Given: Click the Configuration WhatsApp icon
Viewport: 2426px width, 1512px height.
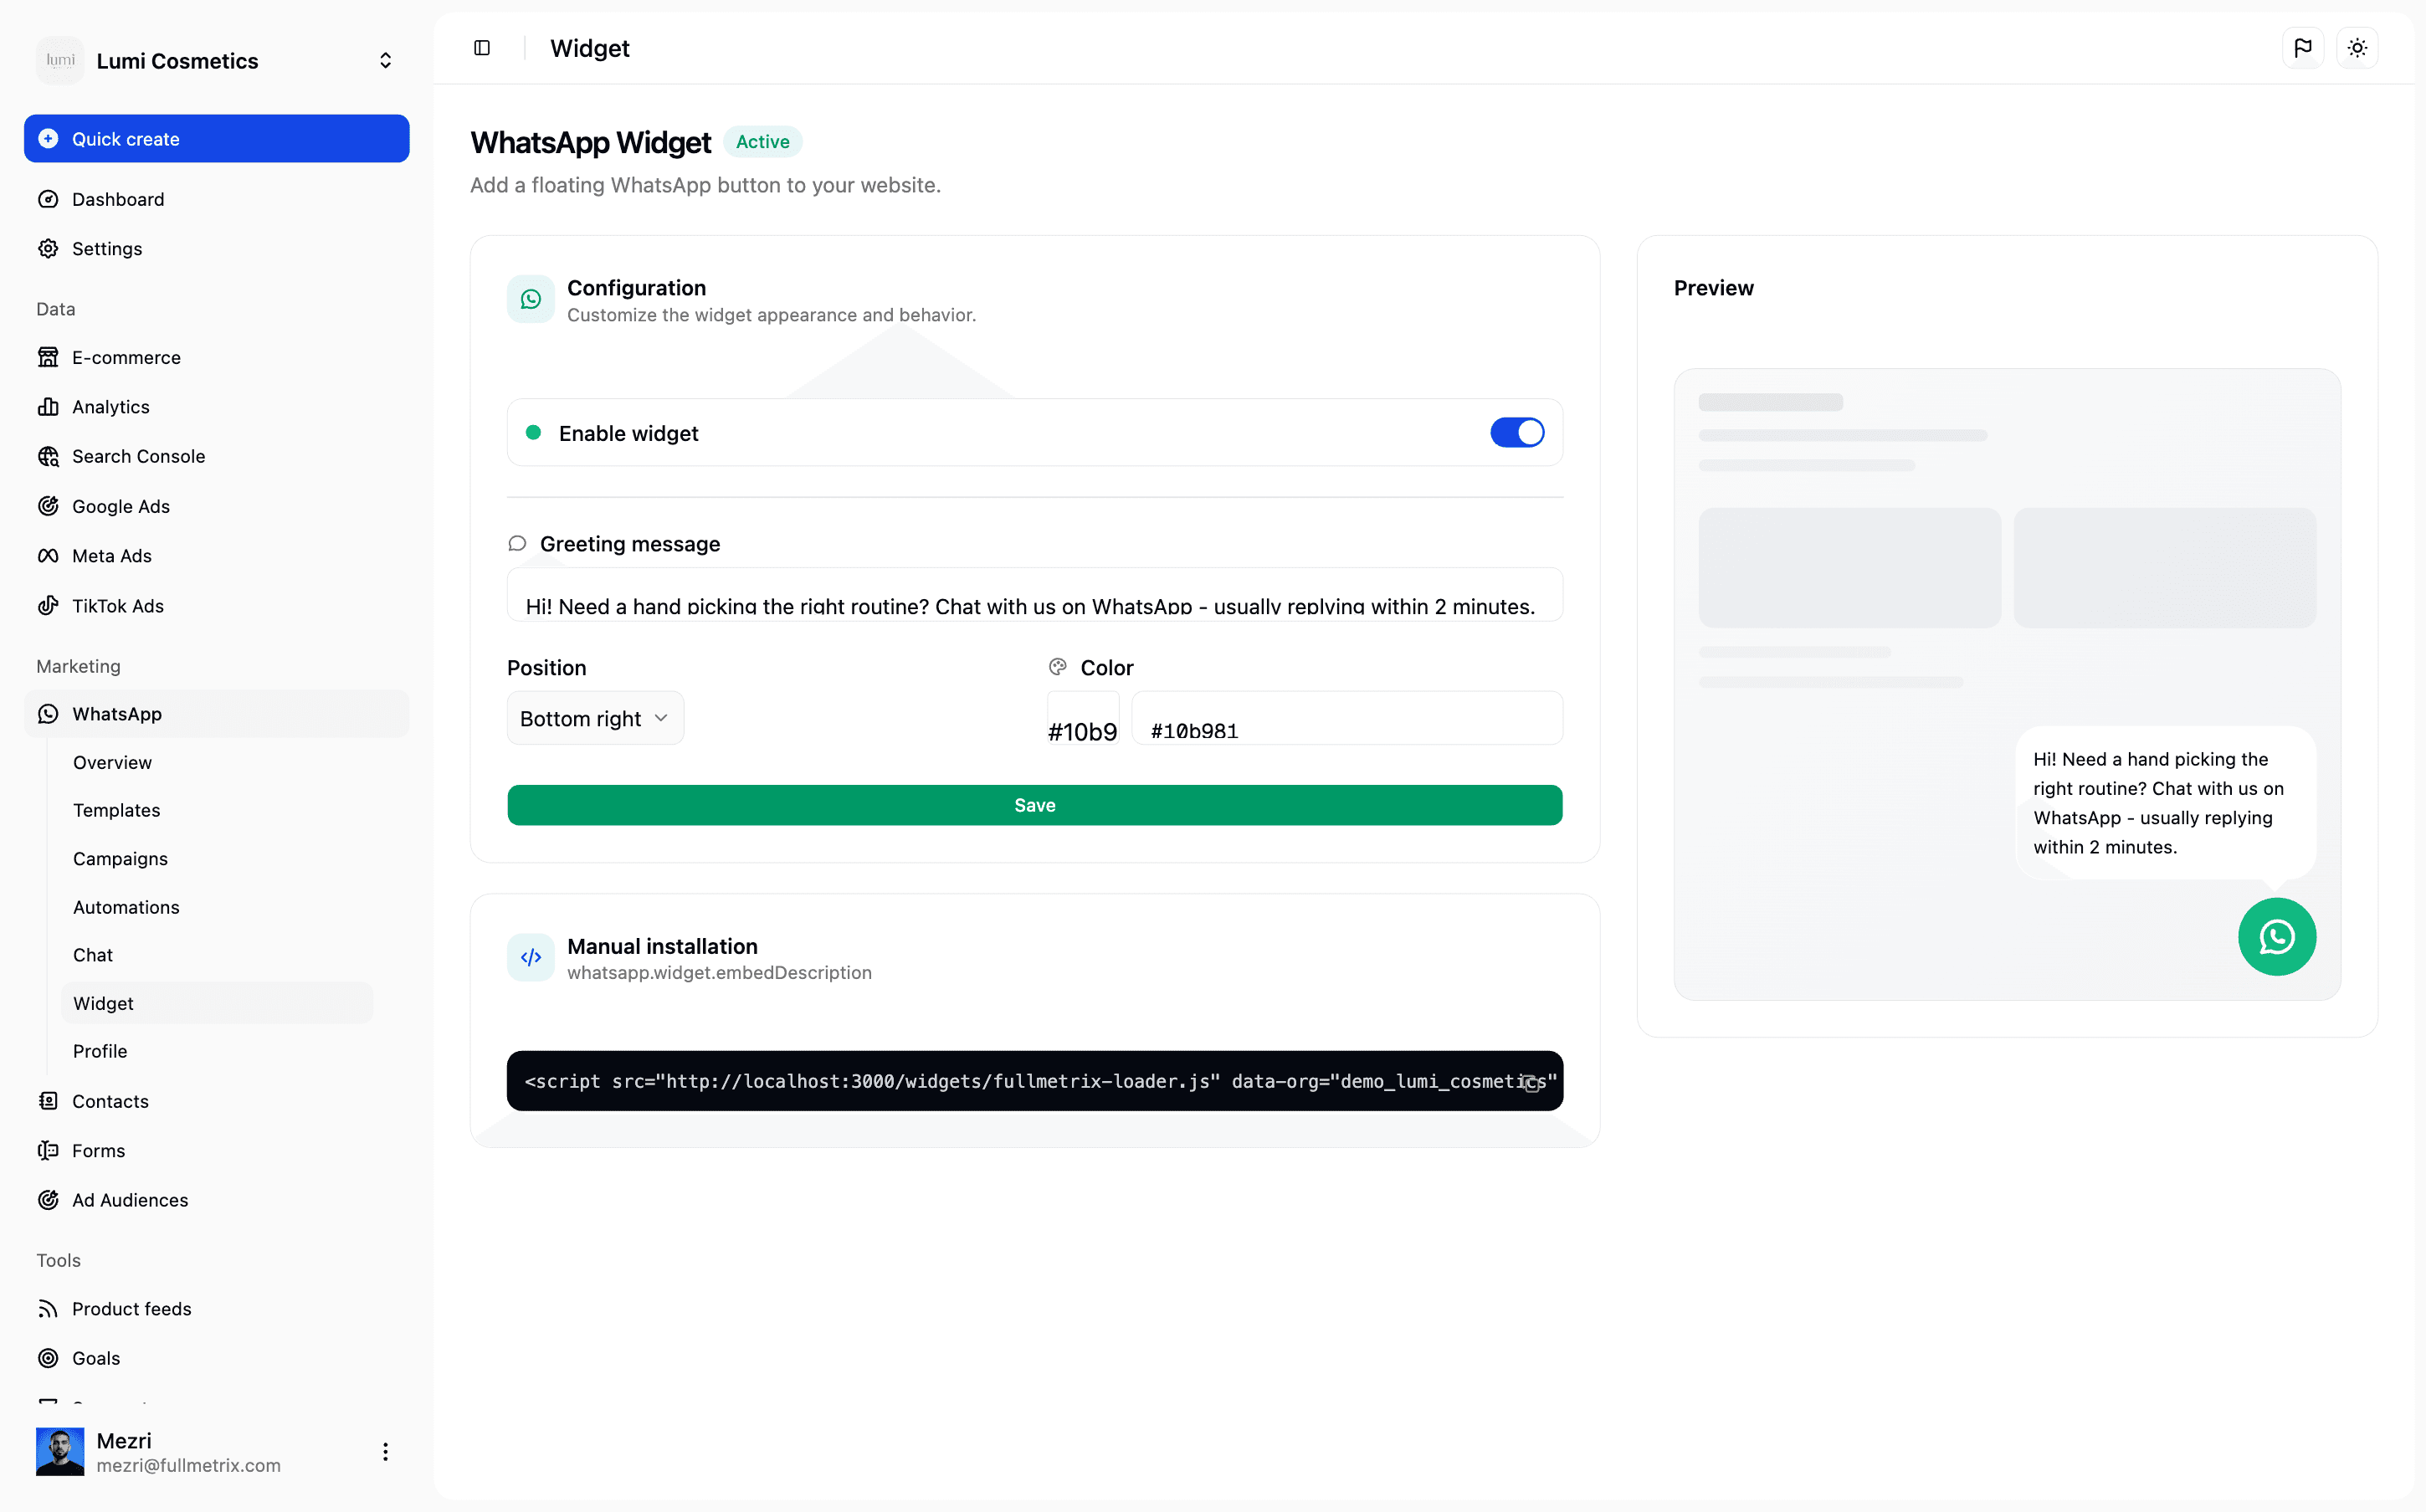Looking at the screenshot, I should (x=531, y=299).
